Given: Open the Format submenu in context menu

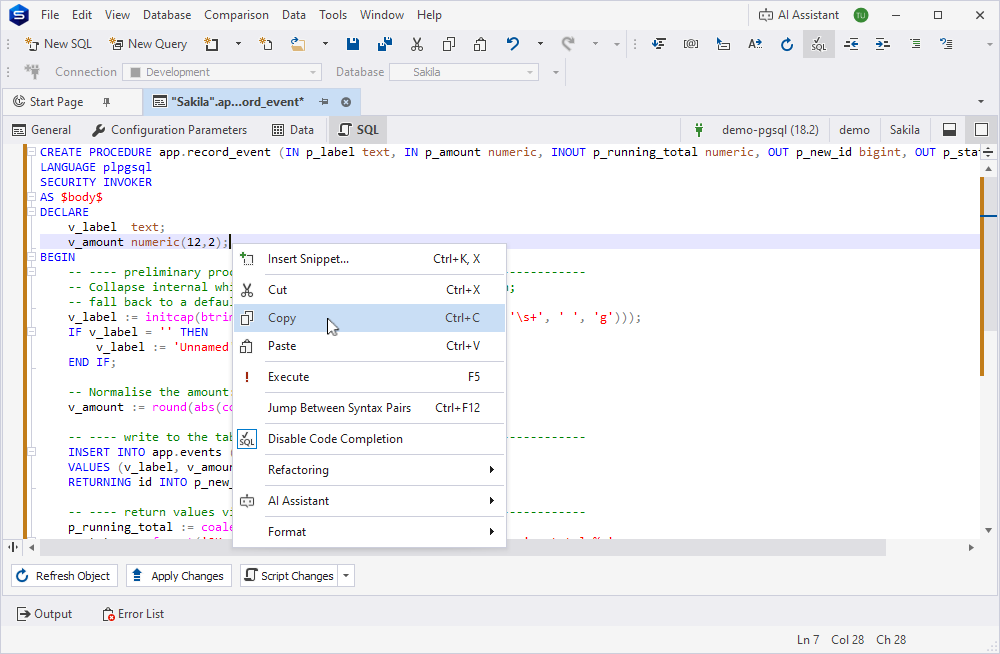Looking at the screenshot, I should (x=369, y=531).
